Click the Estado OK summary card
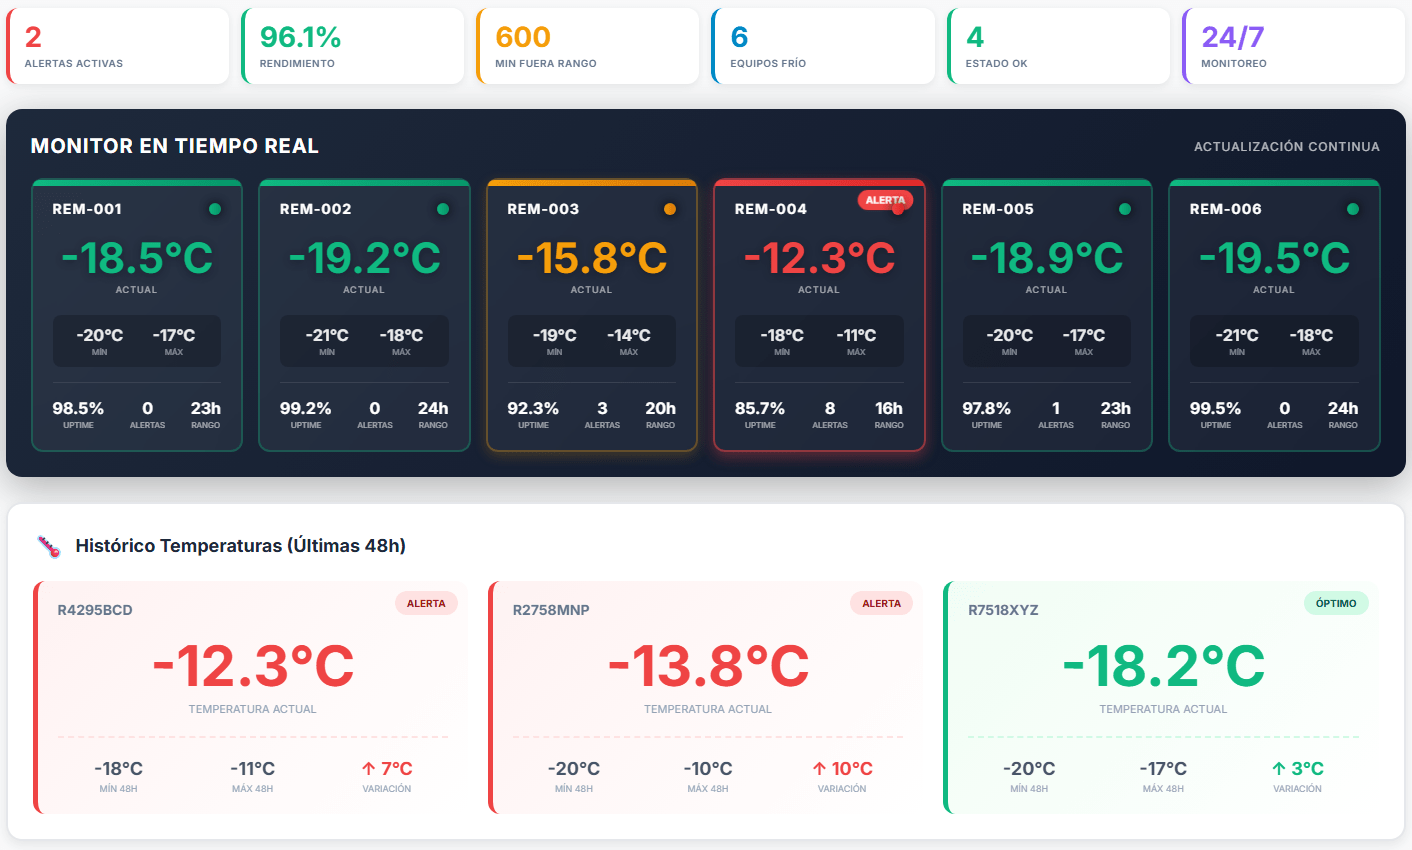This screenshot has height=850, width=1412. (1059, 46)
